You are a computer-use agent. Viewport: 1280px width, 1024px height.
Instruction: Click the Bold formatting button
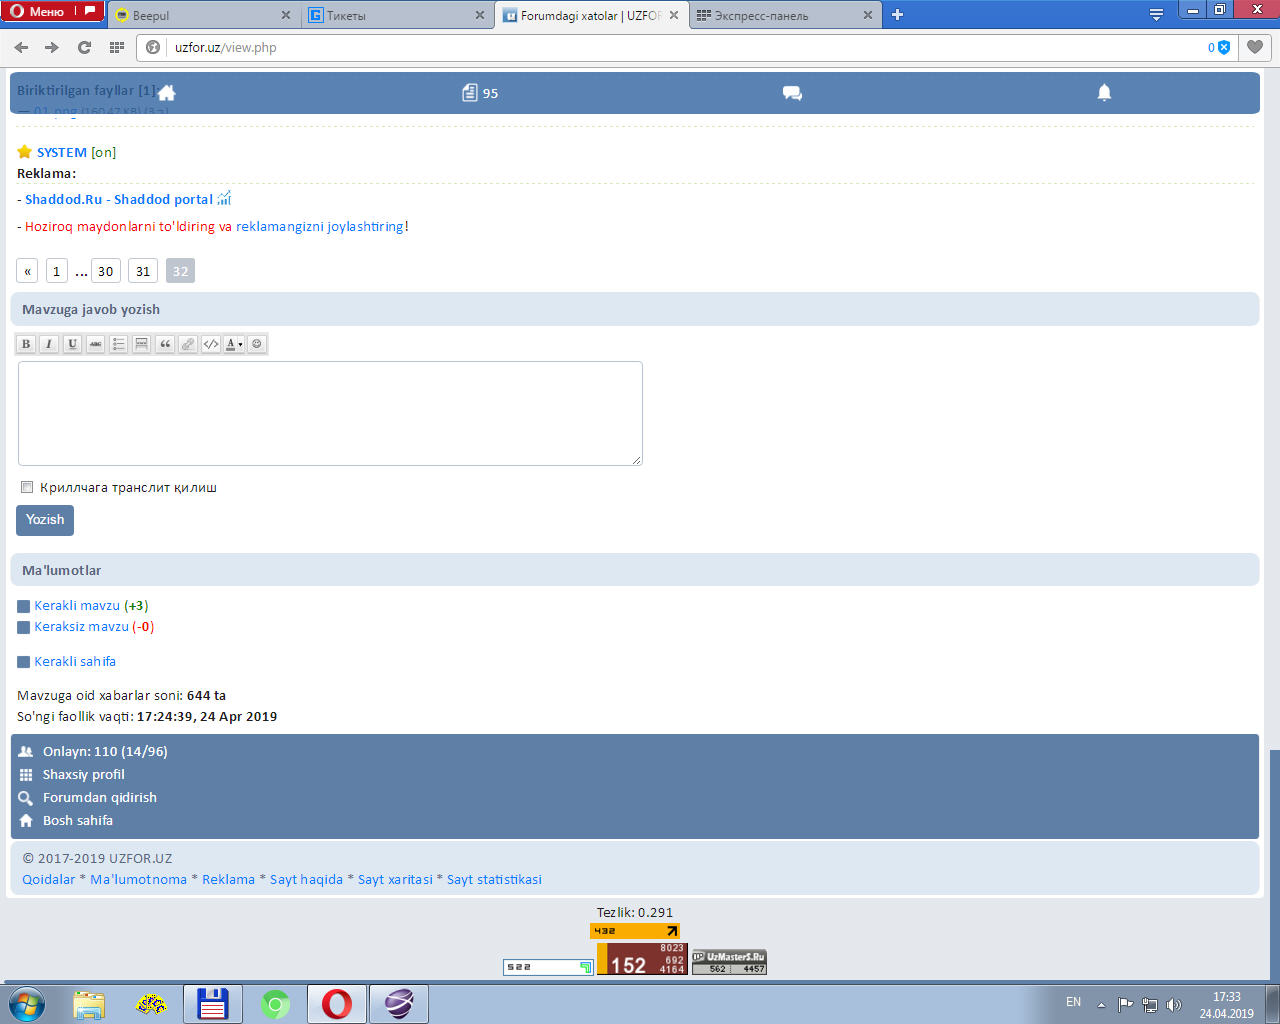pyautogui.click(x=26, y=344)
